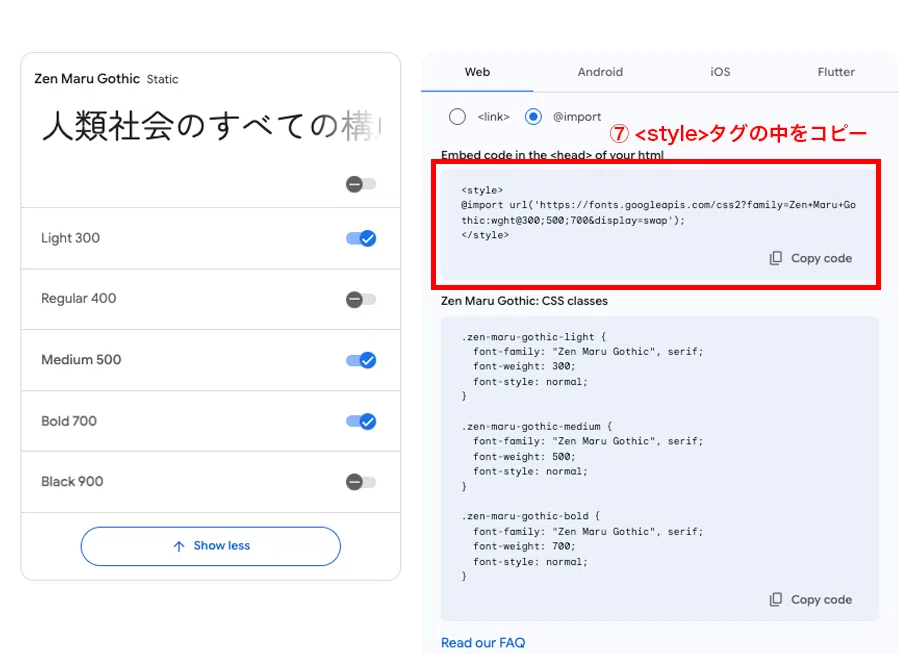The width and height of the screenshot is (914, 654).
Task: Select the <link> radio option
Action: pyautogui.click(x=458, y=117)
